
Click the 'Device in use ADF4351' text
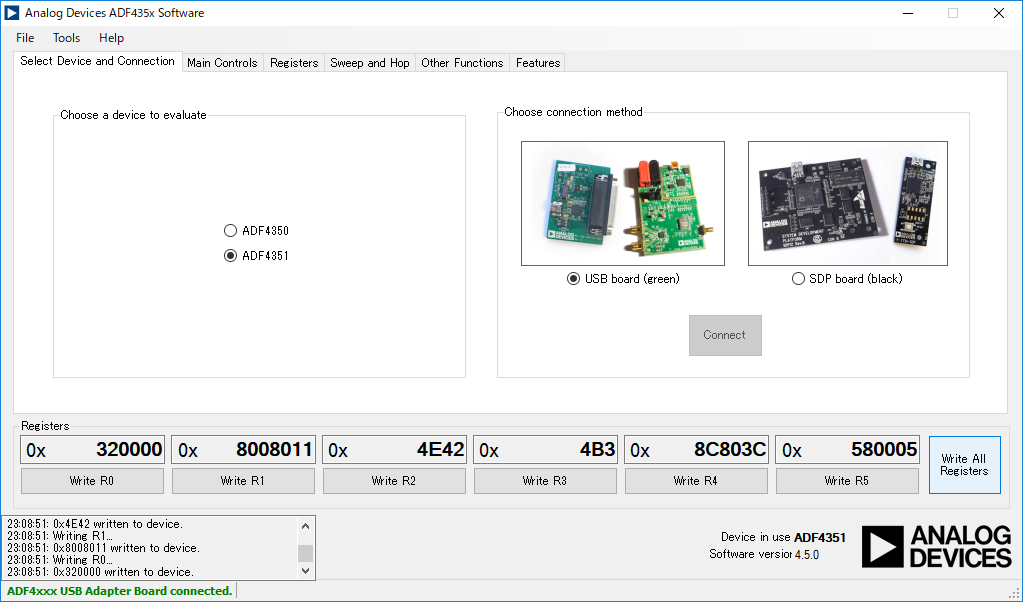pyautogui.click(x=783, y=537)
